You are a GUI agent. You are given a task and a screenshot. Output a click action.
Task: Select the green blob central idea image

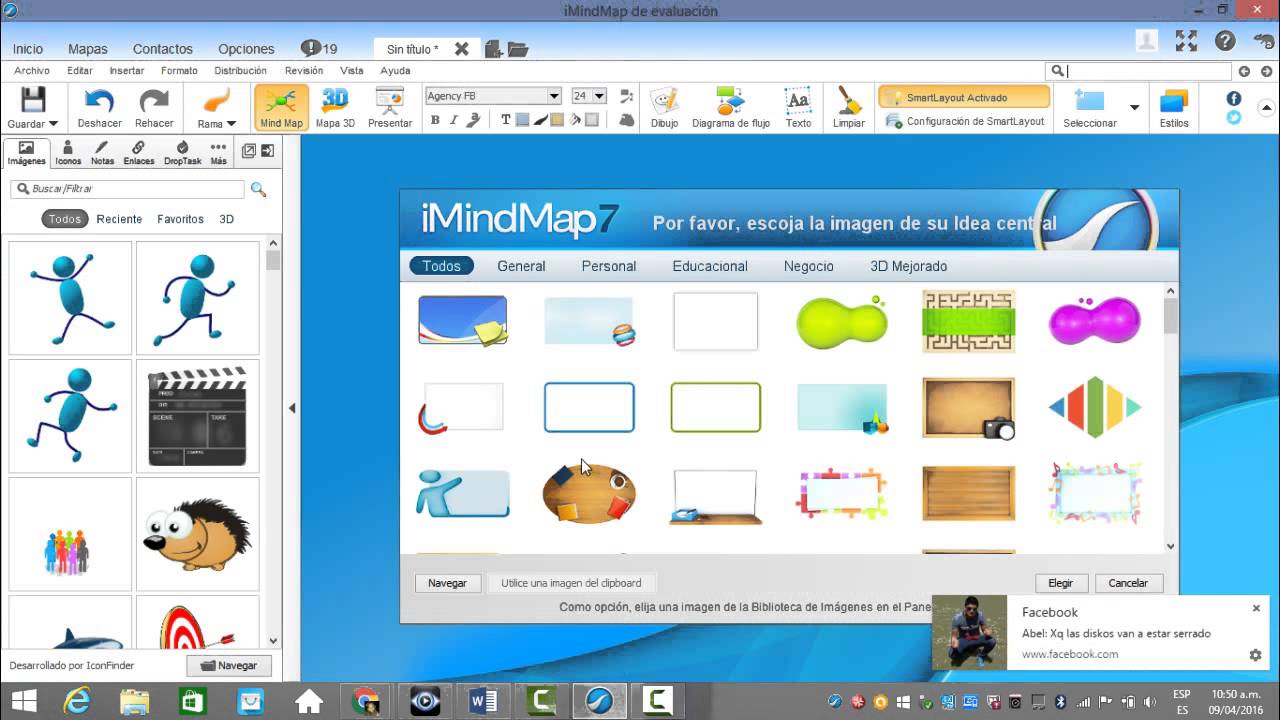(842, 322)
